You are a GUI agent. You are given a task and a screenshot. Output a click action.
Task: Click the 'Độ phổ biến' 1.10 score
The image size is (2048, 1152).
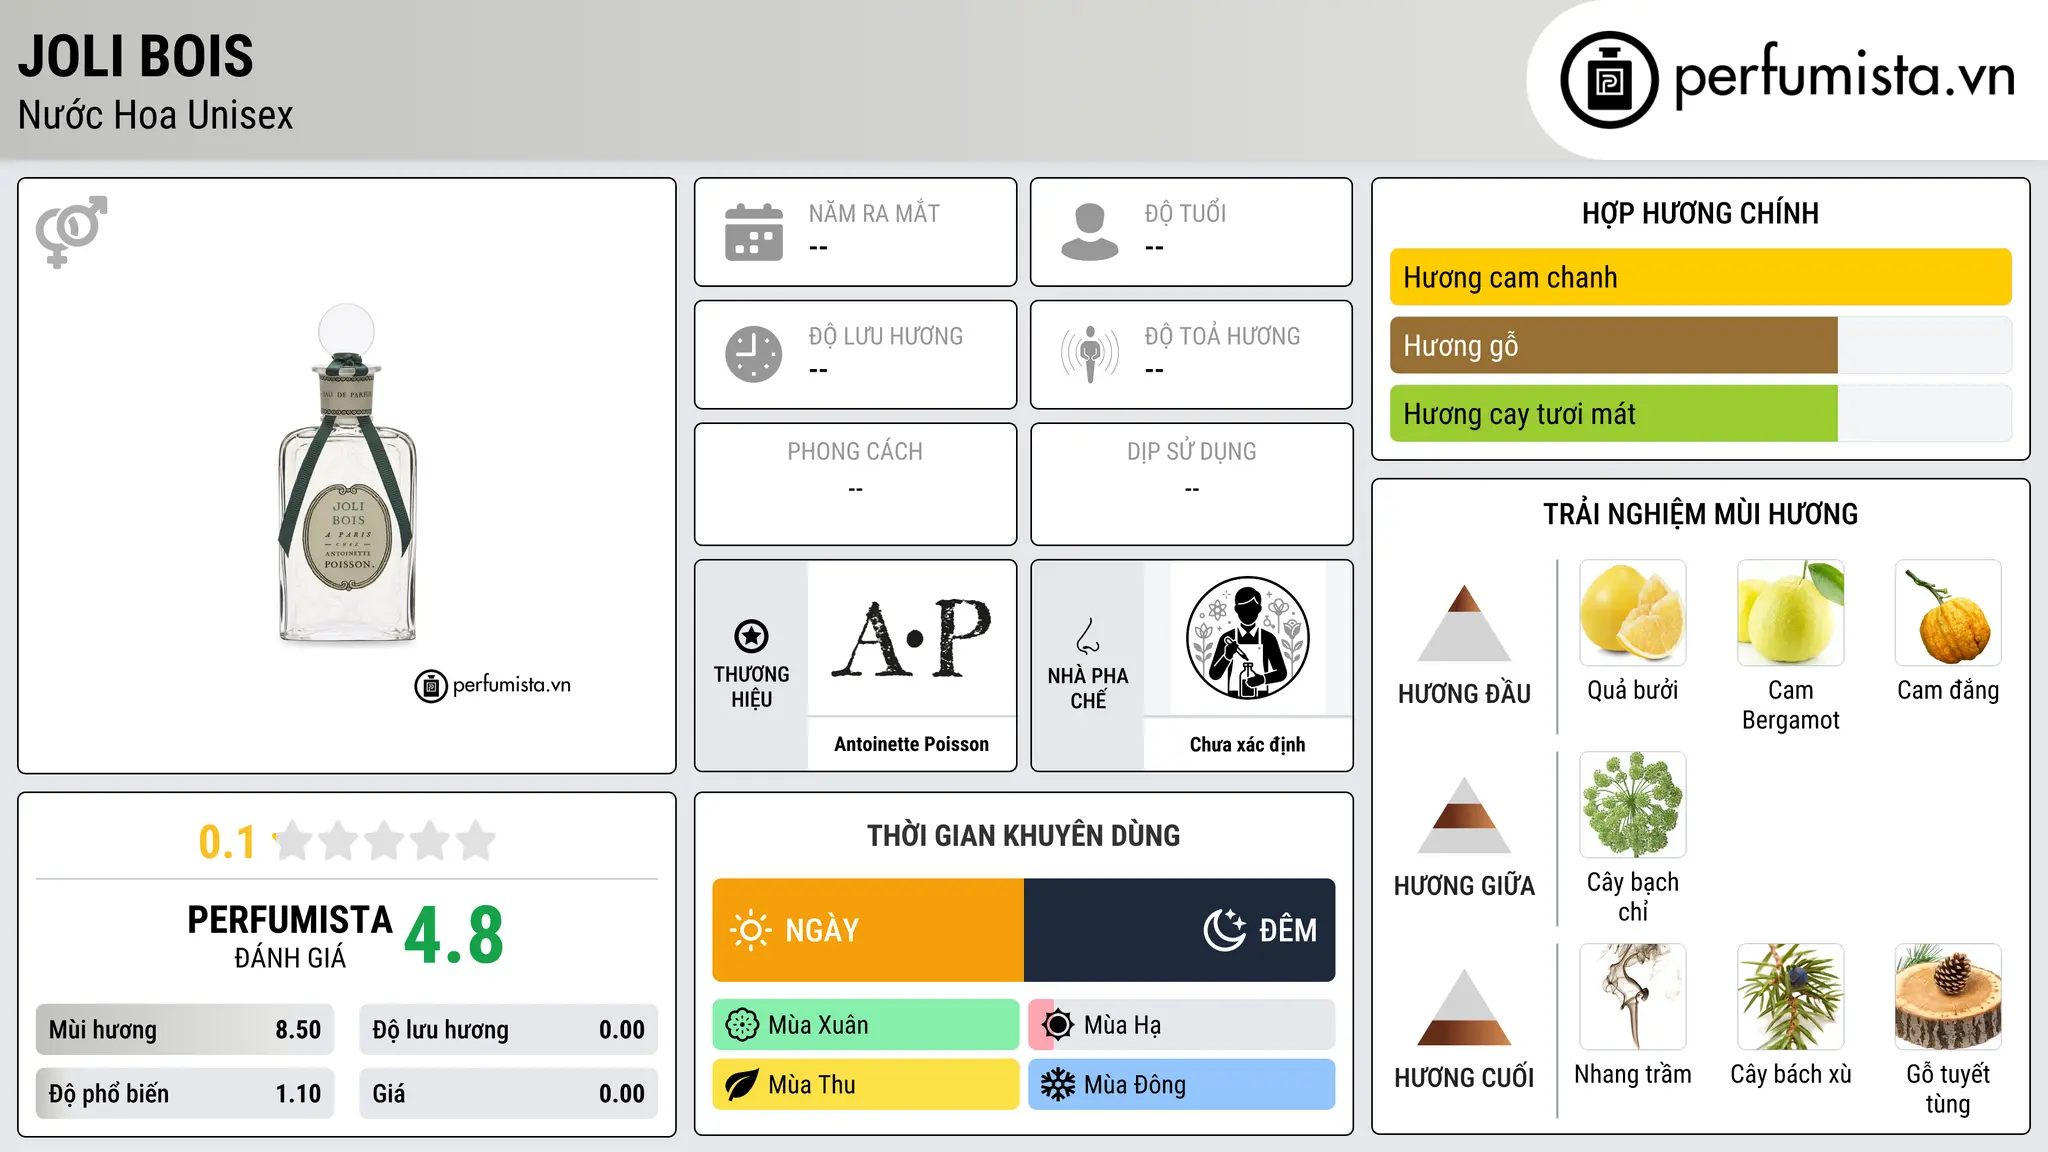(x=185, y=1094)
